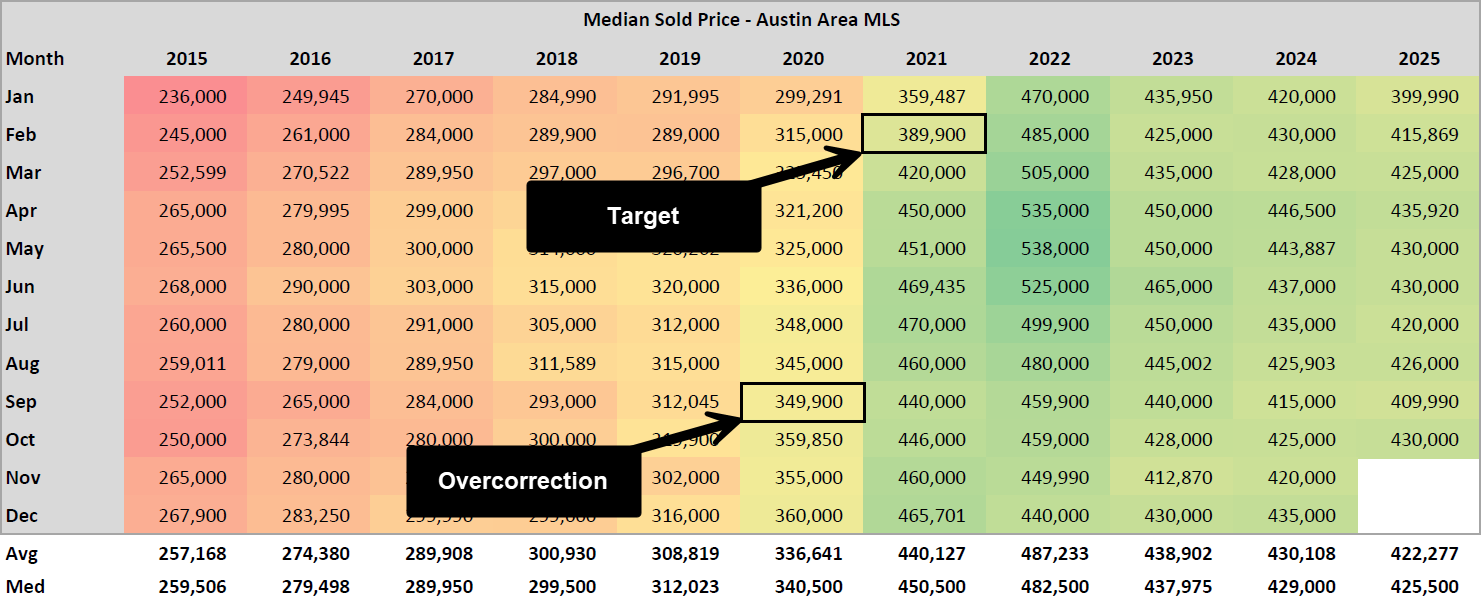
Task: Select the Jan 2015 cell 236,000
Action: coord(187,97)
